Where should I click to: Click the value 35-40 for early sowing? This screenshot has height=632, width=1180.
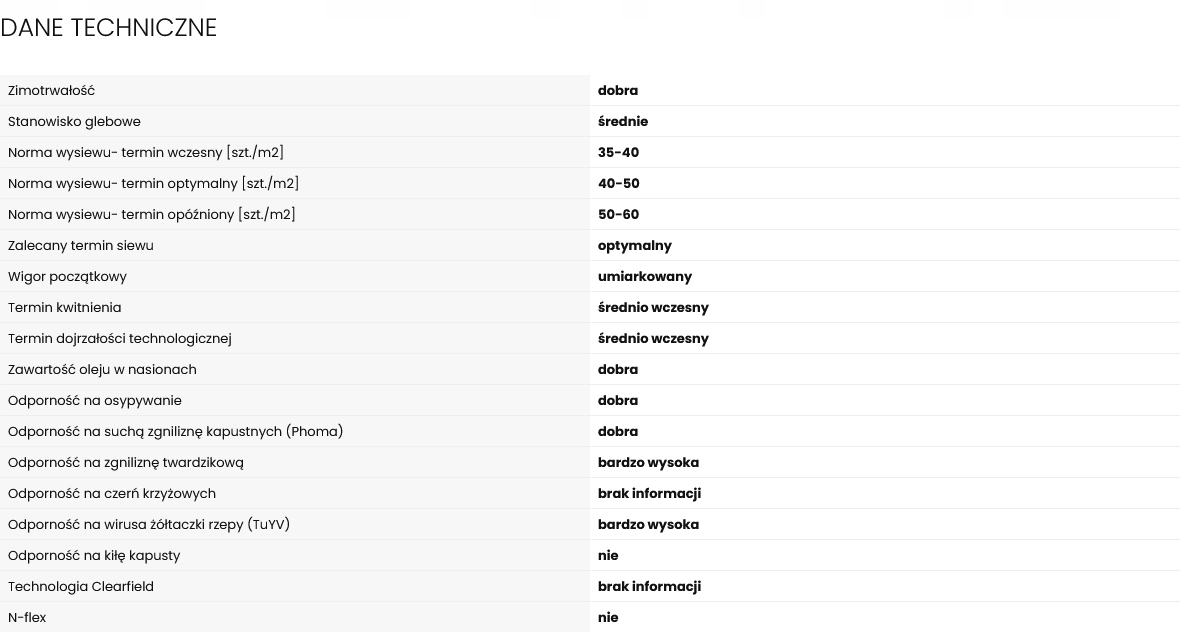tap(618, 153)
